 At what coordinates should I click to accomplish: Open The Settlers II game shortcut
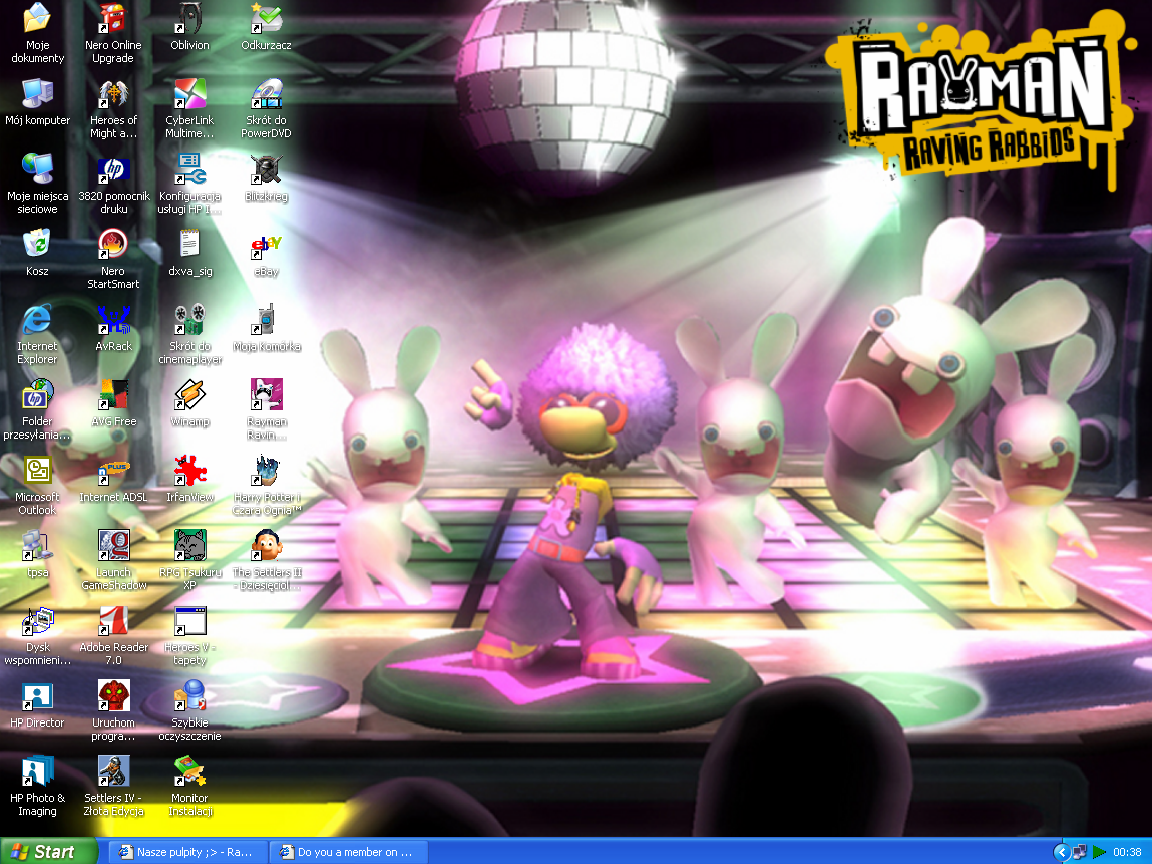click(x=266, y=545)
